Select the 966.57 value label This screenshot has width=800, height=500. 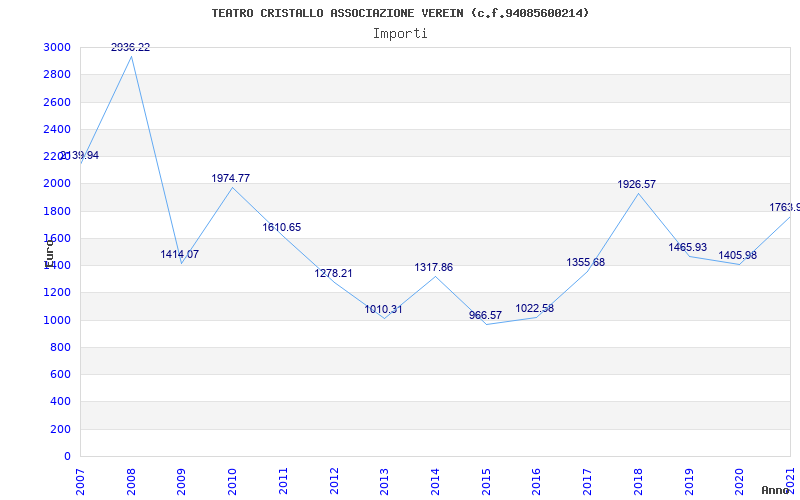(485, 315)
